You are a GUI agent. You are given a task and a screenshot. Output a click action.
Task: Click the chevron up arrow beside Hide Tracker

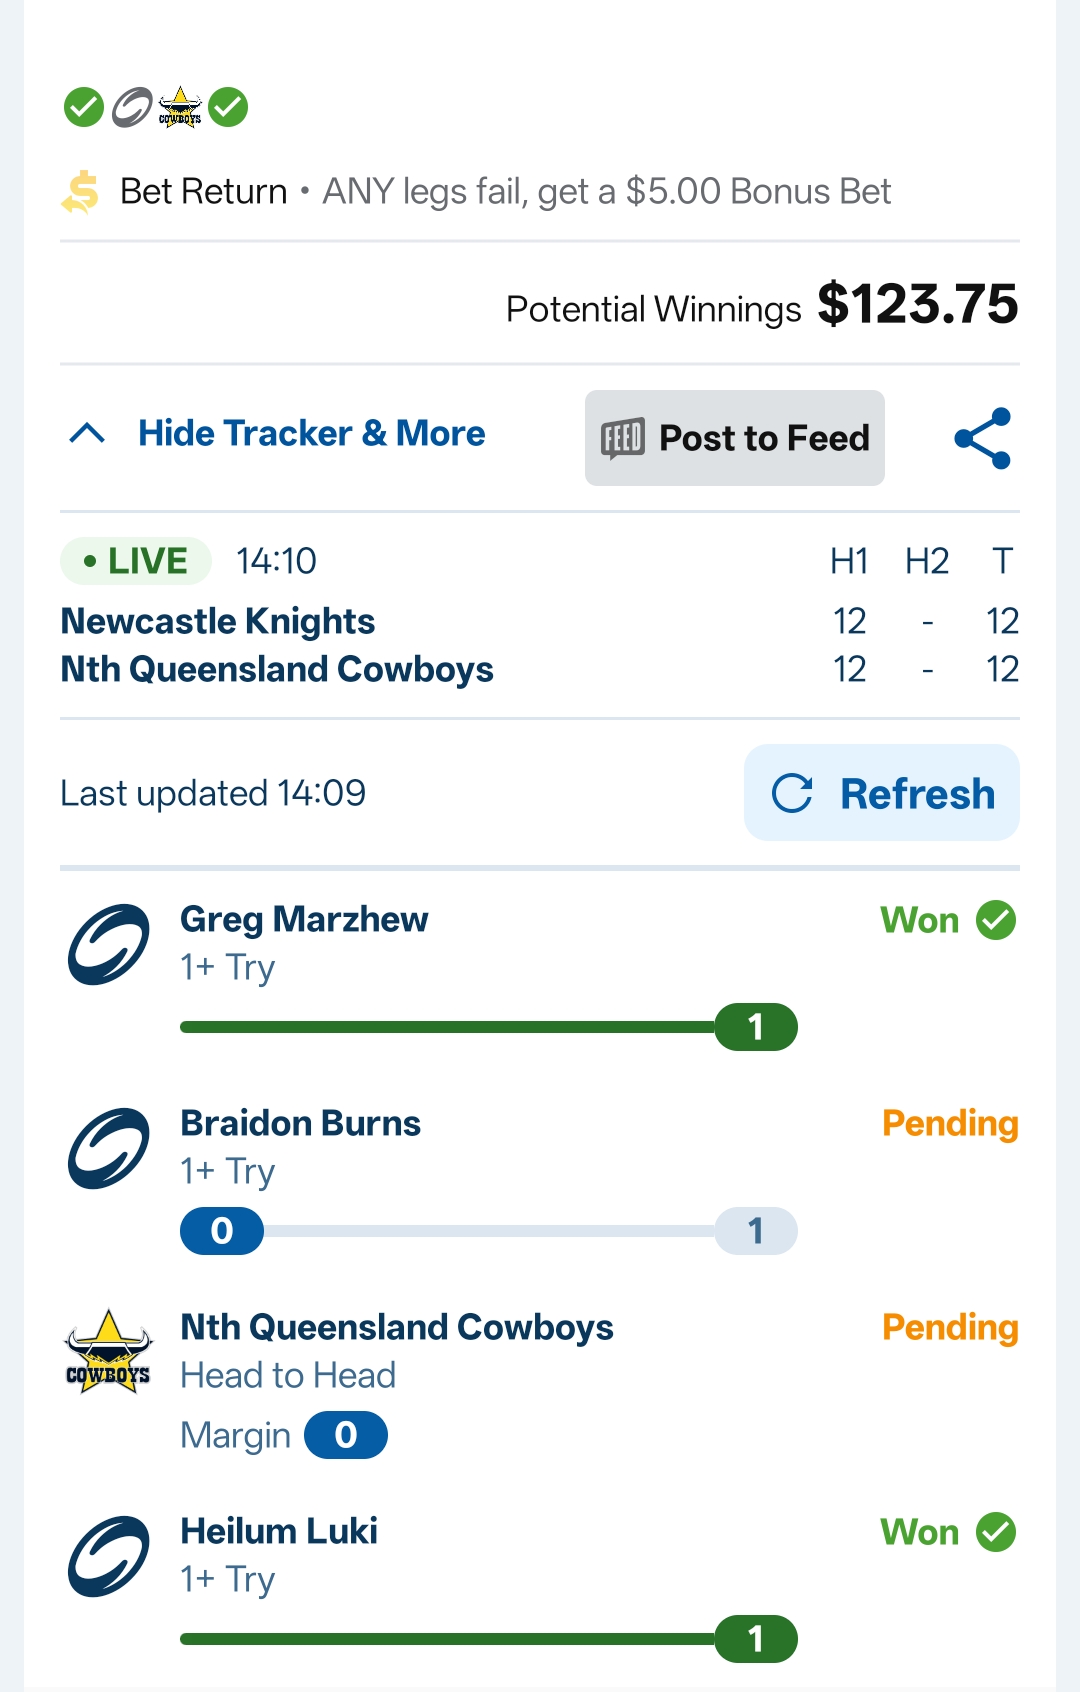[88, 434]
